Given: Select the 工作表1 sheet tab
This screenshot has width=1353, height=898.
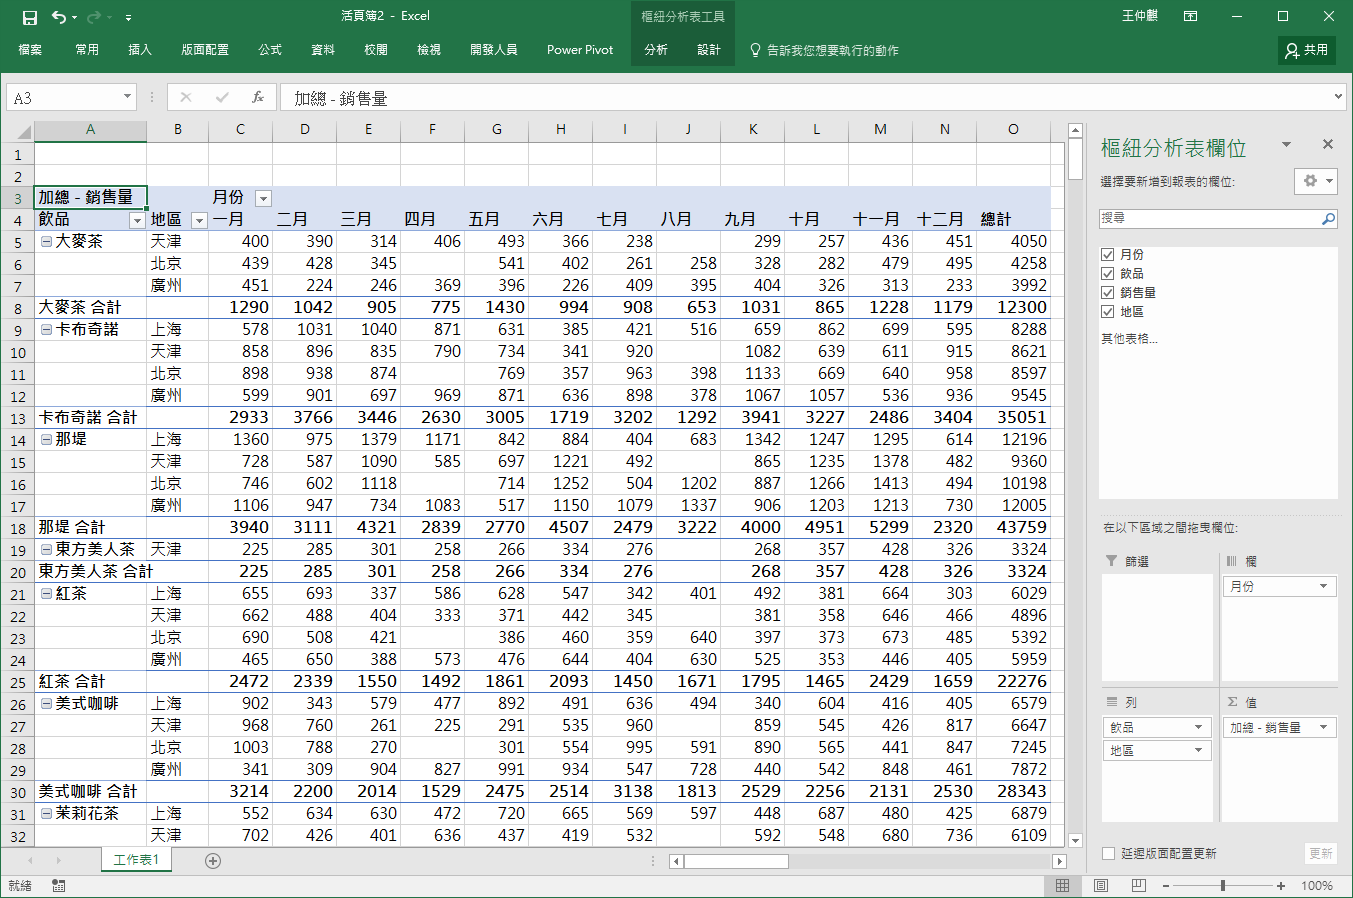Looking at the screenshot, I should point(136,860).
